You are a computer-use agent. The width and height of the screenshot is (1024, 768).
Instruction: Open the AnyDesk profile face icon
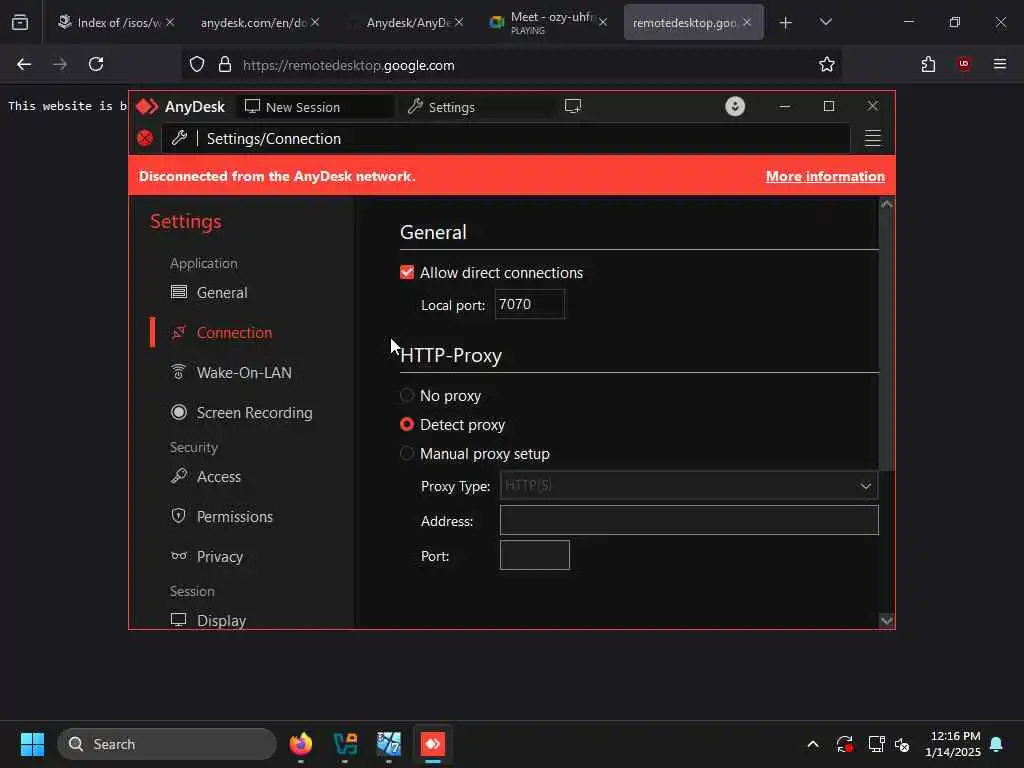[x=735, y=106]
